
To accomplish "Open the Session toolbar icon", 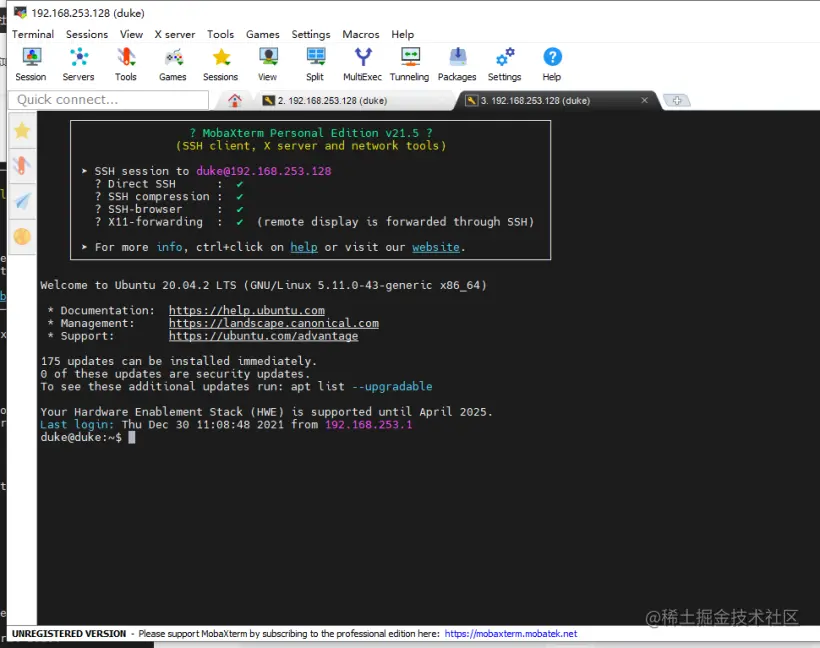I will click(31, 64).
